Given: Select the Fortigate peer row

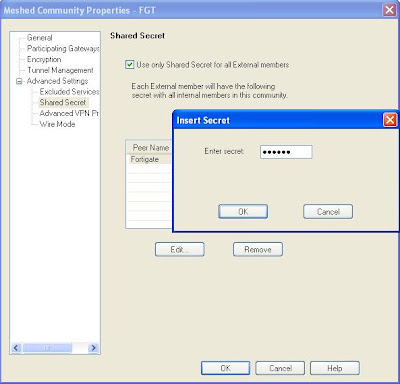Looking at the screenshot, I should click(x=149, y=159).
